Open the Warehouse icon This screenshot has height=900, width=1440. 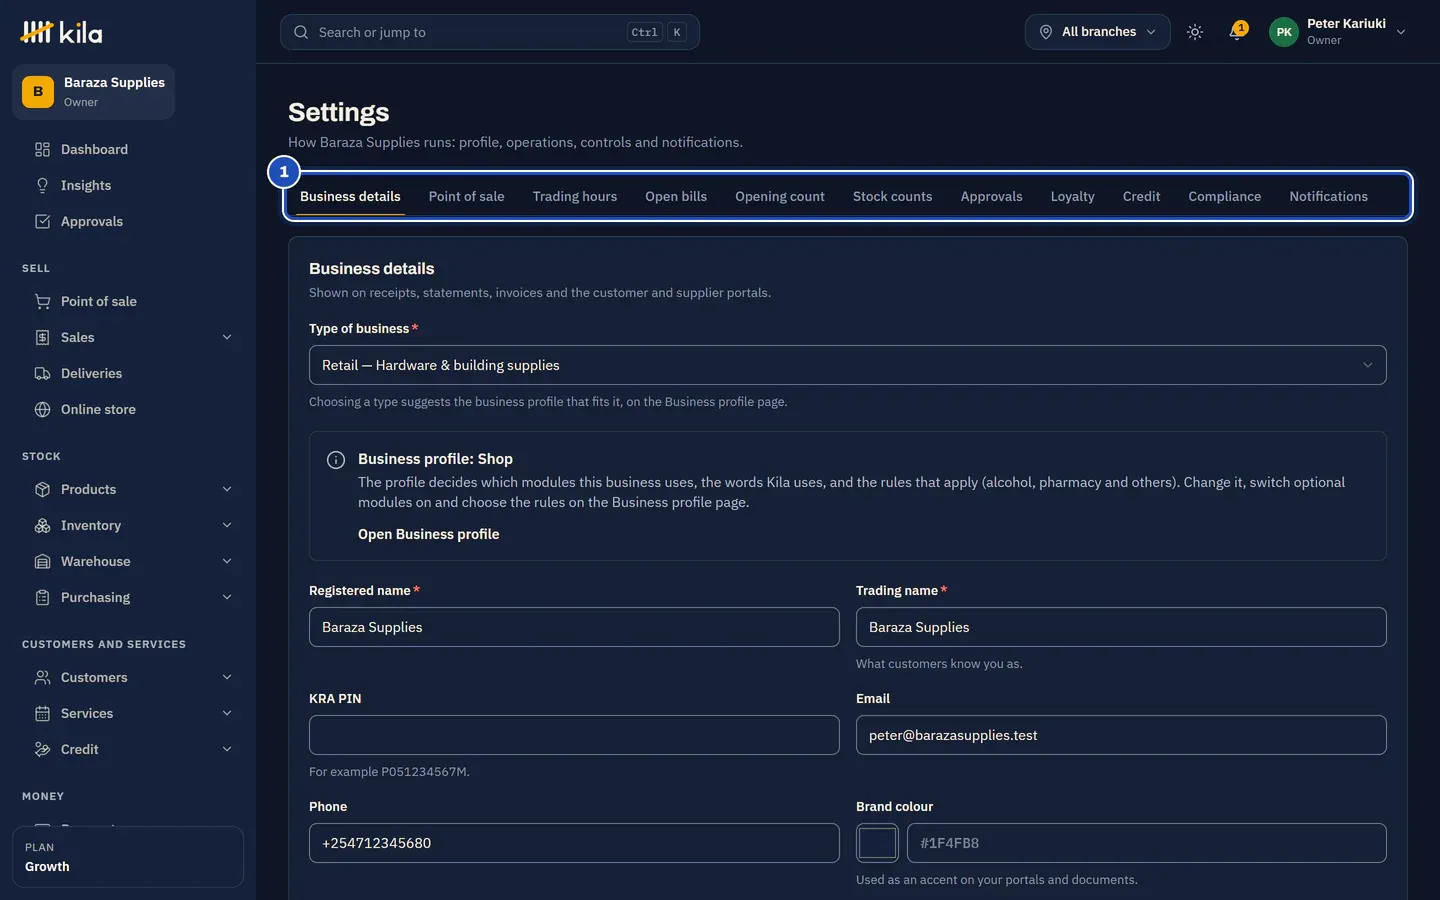pyautogui.click(x=42, y=561)
